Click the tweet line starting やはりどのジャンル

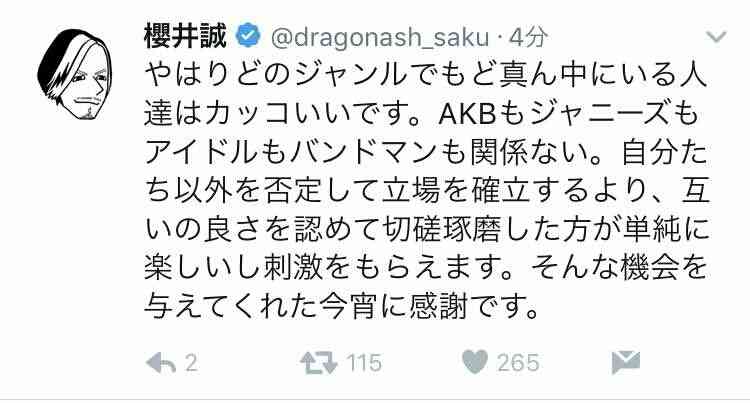pyautogui.click(x=426, y=76)
